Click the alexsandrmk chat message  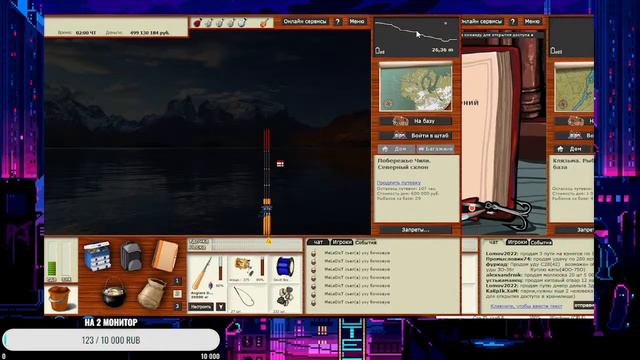point(540,275)
